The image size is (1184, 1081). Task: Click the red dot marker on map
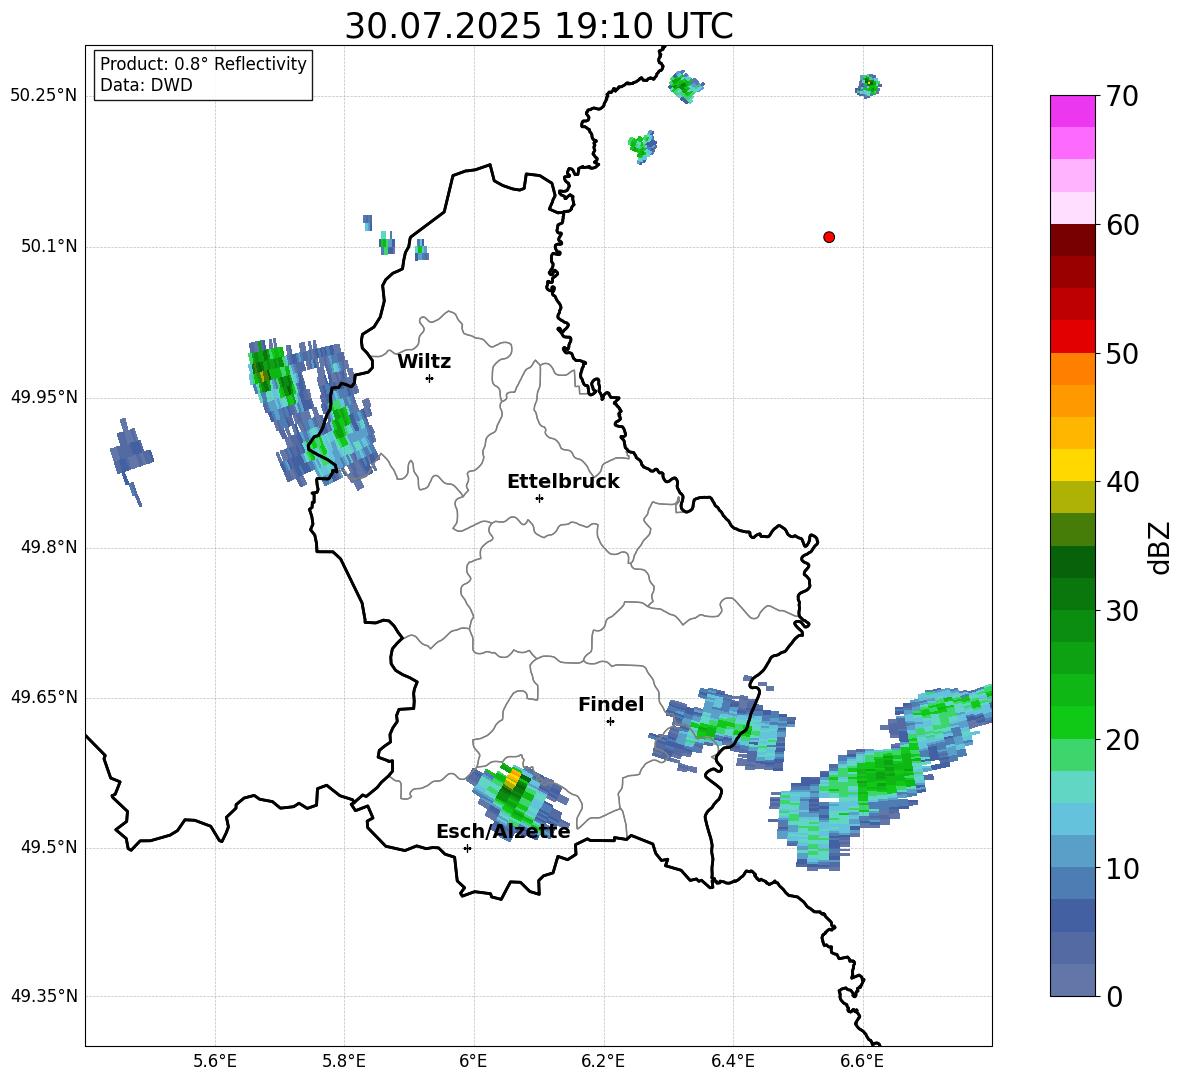[829, 237]
